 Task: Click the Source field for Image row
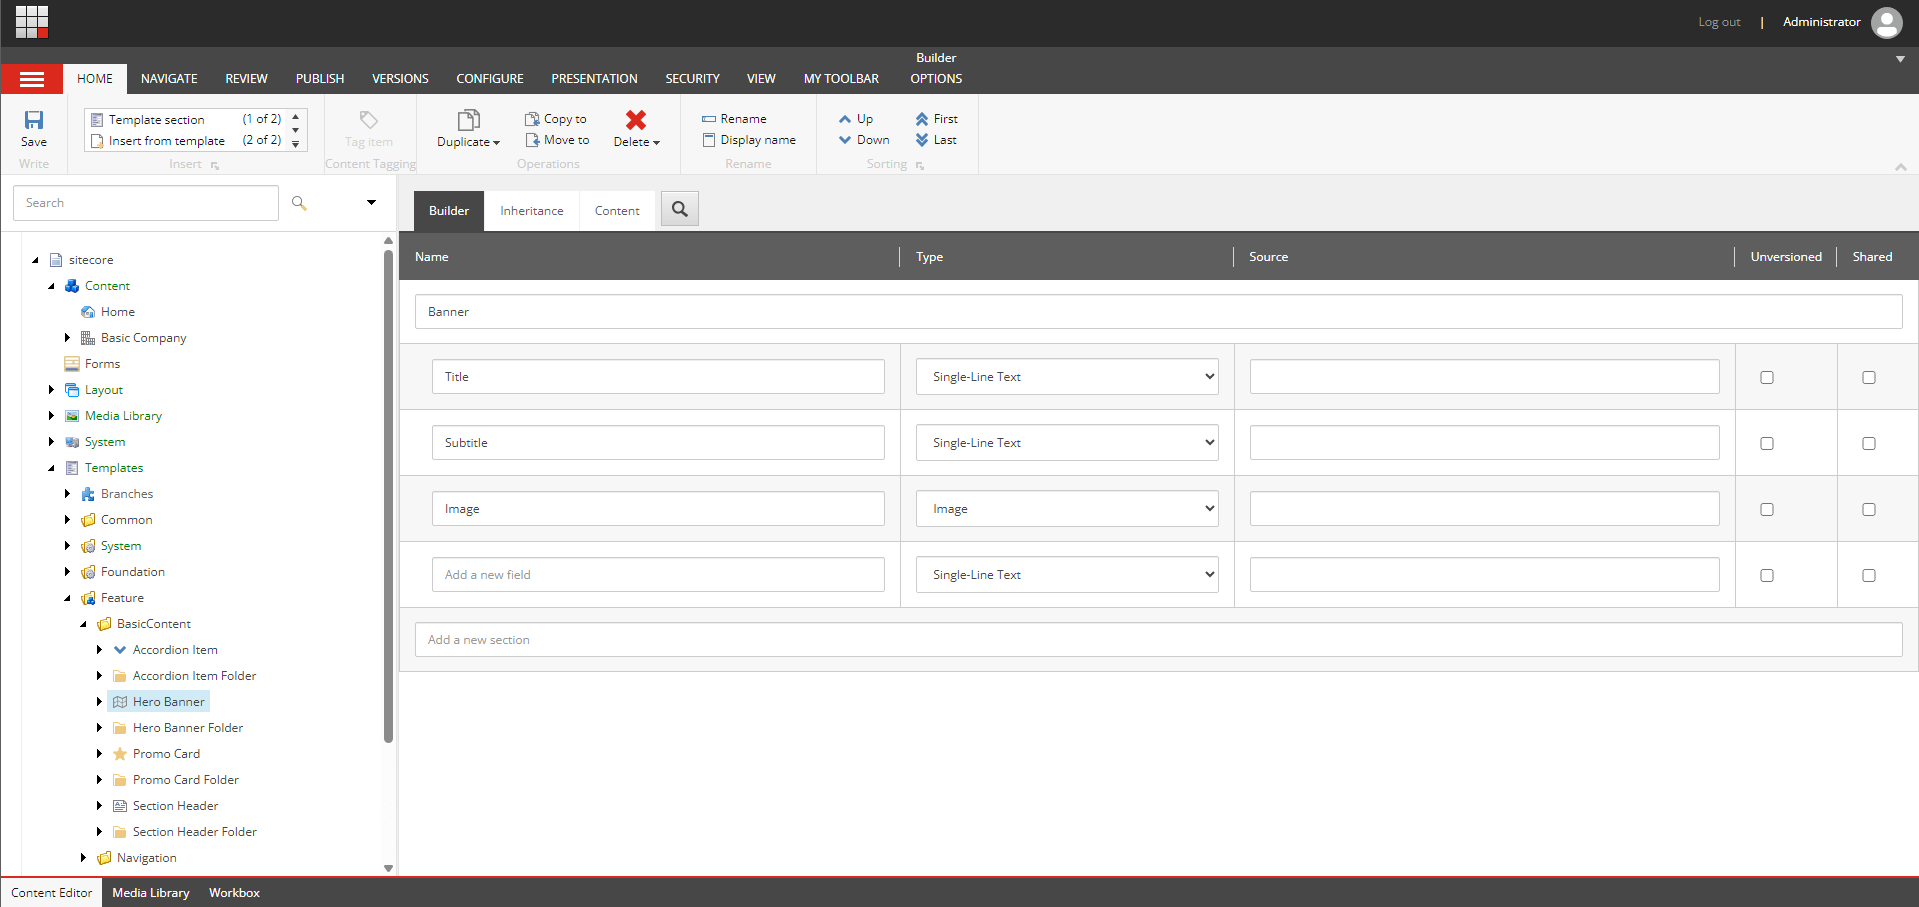pos(1484,509)
